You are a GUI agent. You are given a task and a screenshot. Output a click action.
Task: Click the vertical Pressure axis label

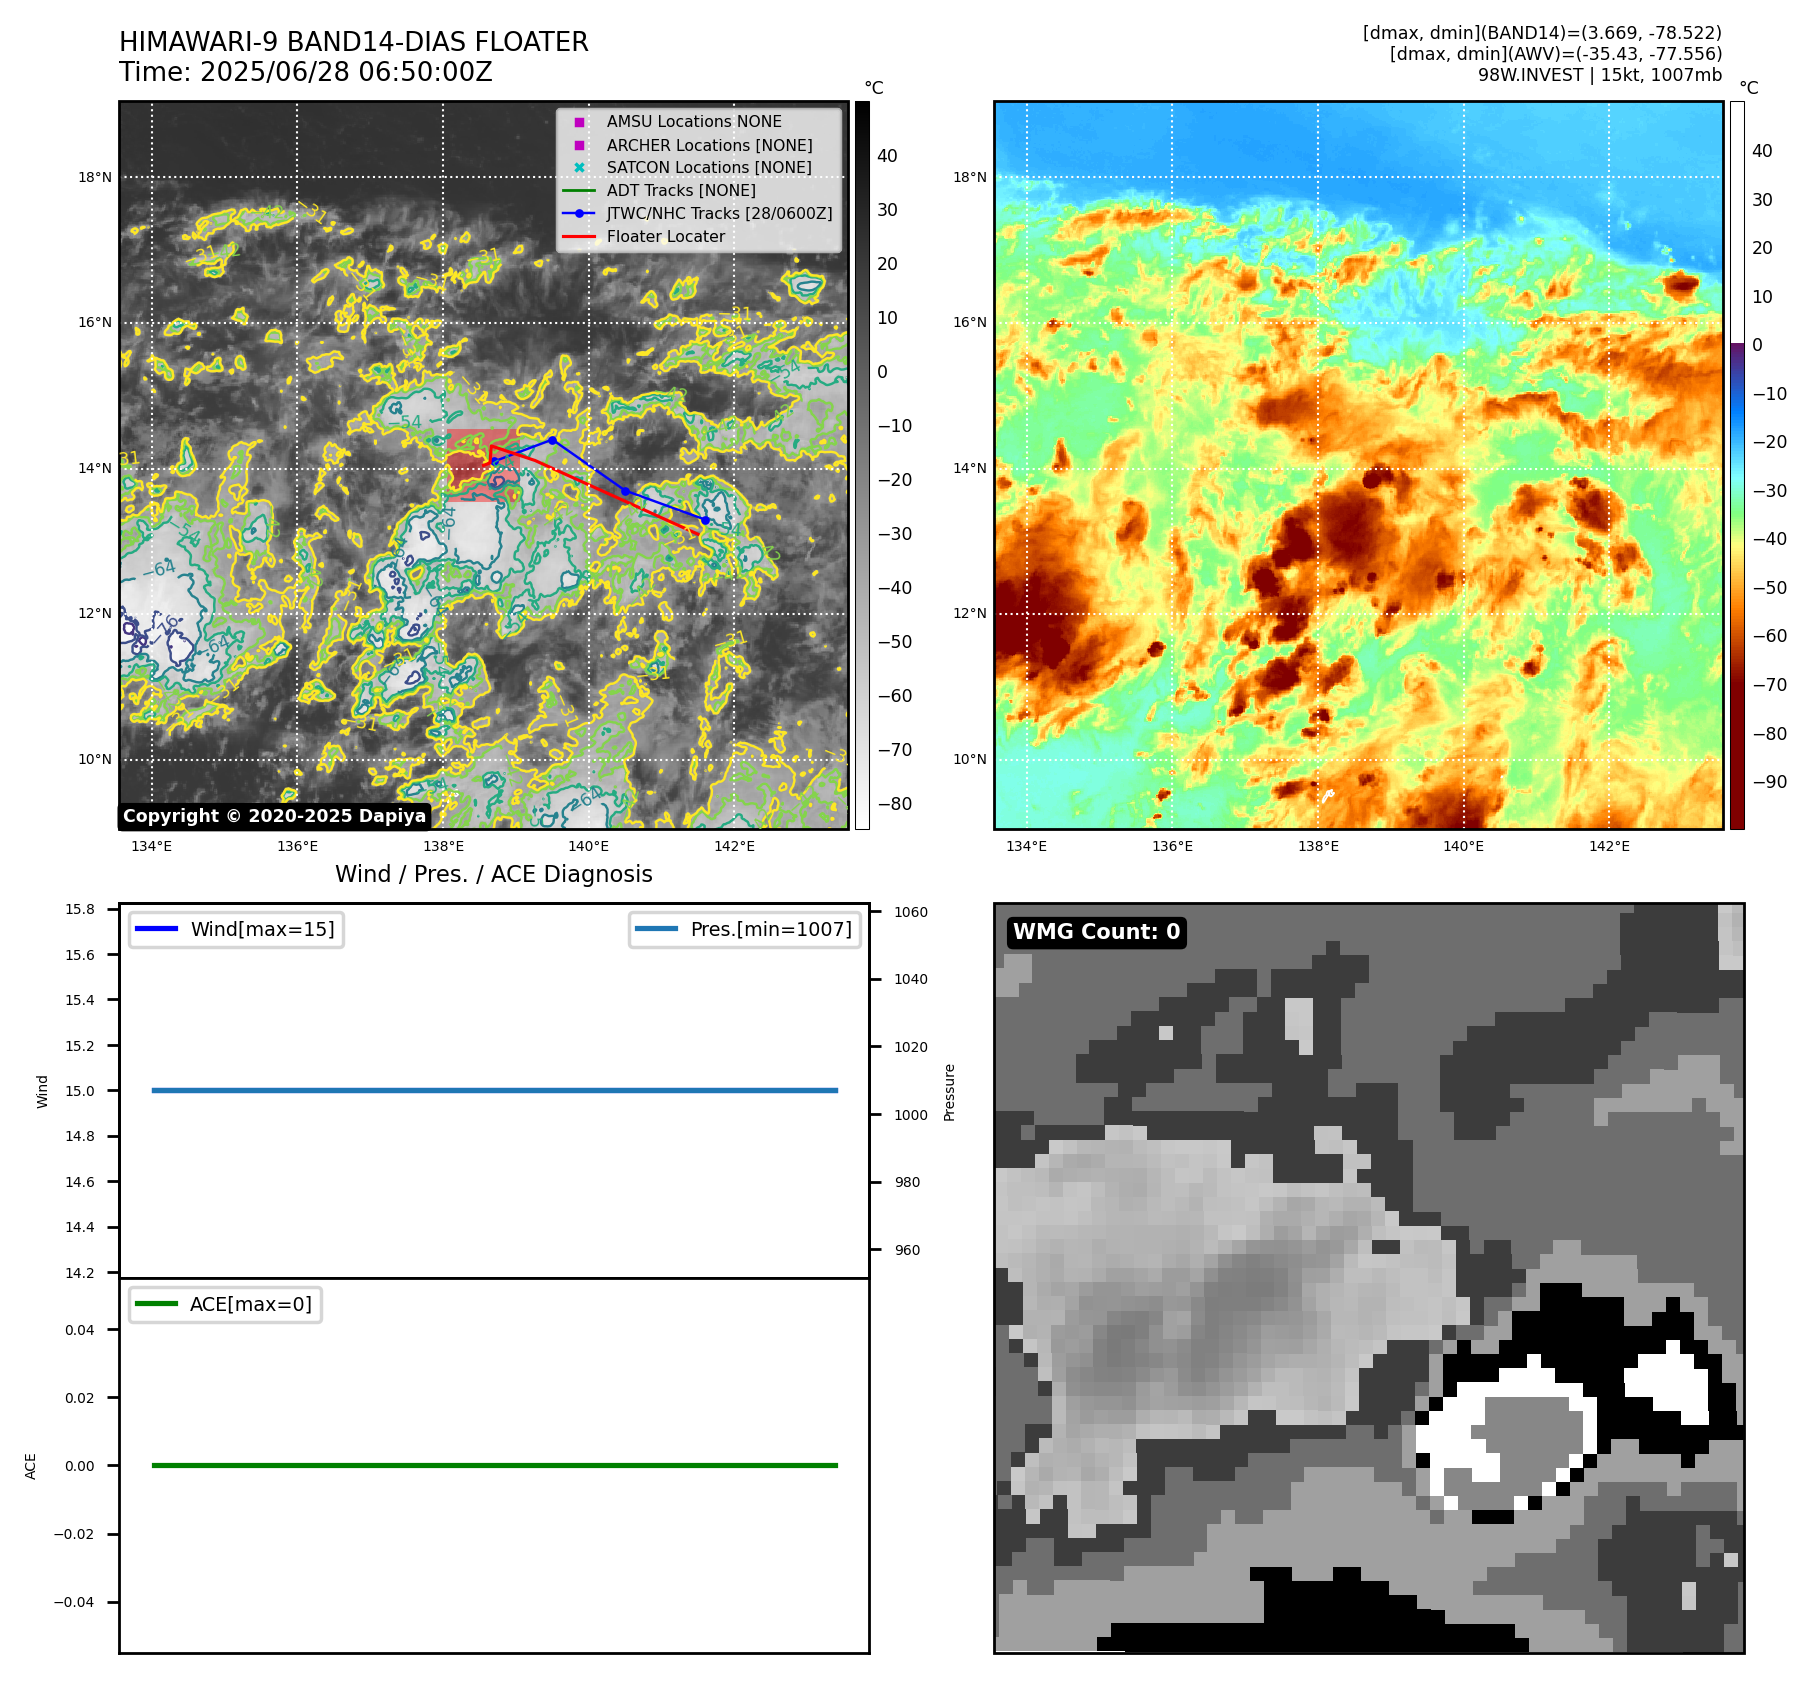(949, 1092)
